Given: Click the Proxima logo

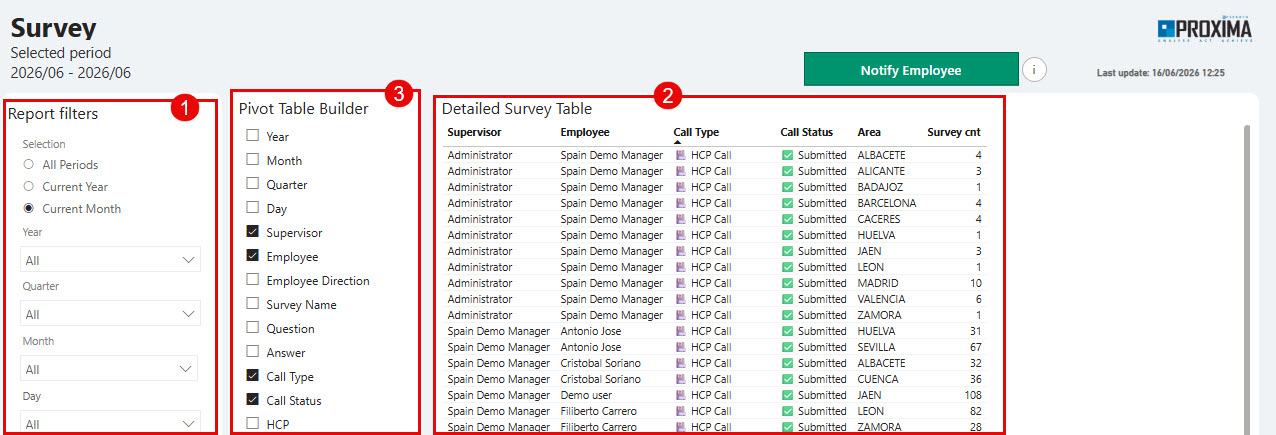Looking at the screenshot, I should (x=1204, y=29).
